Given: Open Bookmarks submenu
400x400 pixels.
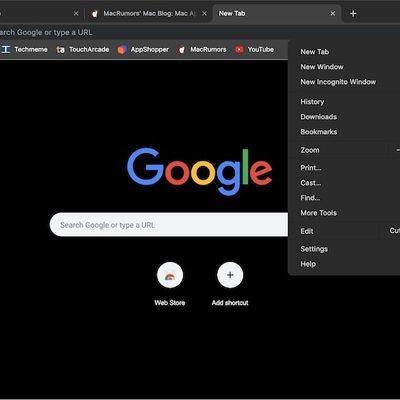Looking at the screenshot, I should click(344, 132).
